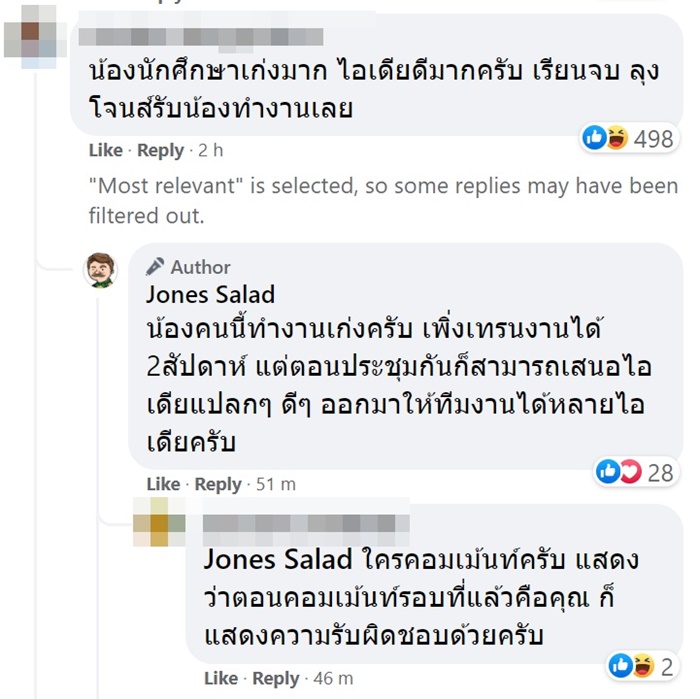Click the haha emoji reaction beside 498
Viewport: 700px width, 699px height.
pyautogui.click(x=612, y=139)
